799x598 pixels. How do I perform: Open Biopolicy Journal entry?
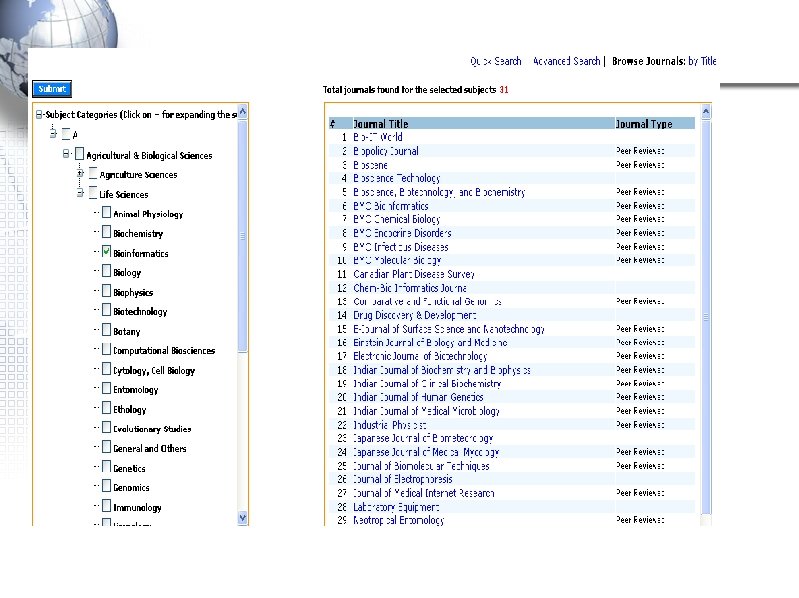[x=386, y=151]
